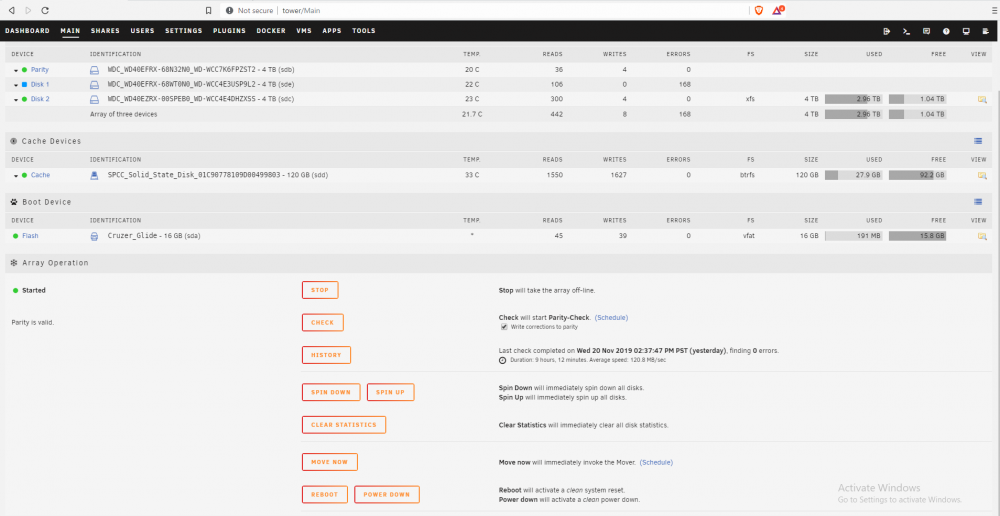This screenshot has width=1000, height=516.
Task: Click the Cache green status indicator
Action: tap(25, 175)
